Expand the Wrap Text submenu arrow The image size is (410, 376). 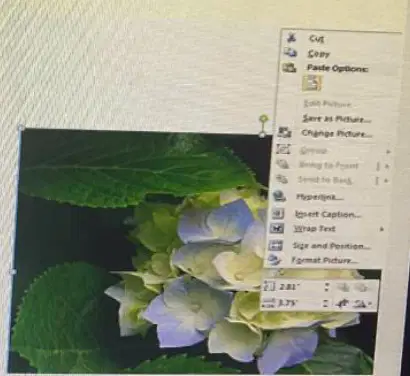pyautogui.click(x=382, y=229)
